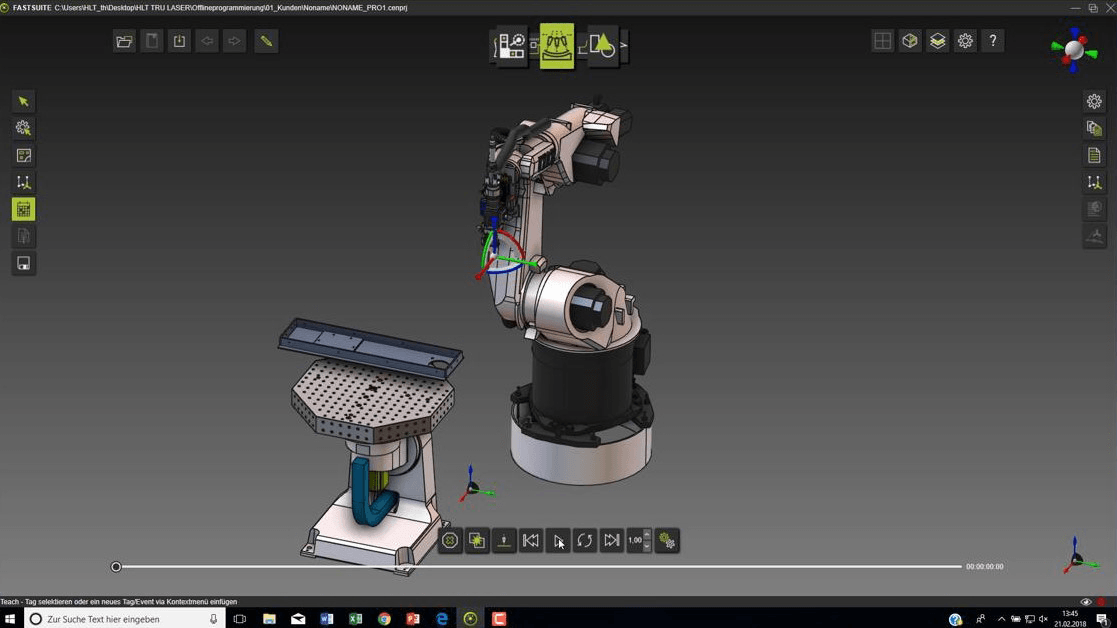Open the notification center icon
The width and height of the screenshot is (1117, 628).
pos(1102,619)
